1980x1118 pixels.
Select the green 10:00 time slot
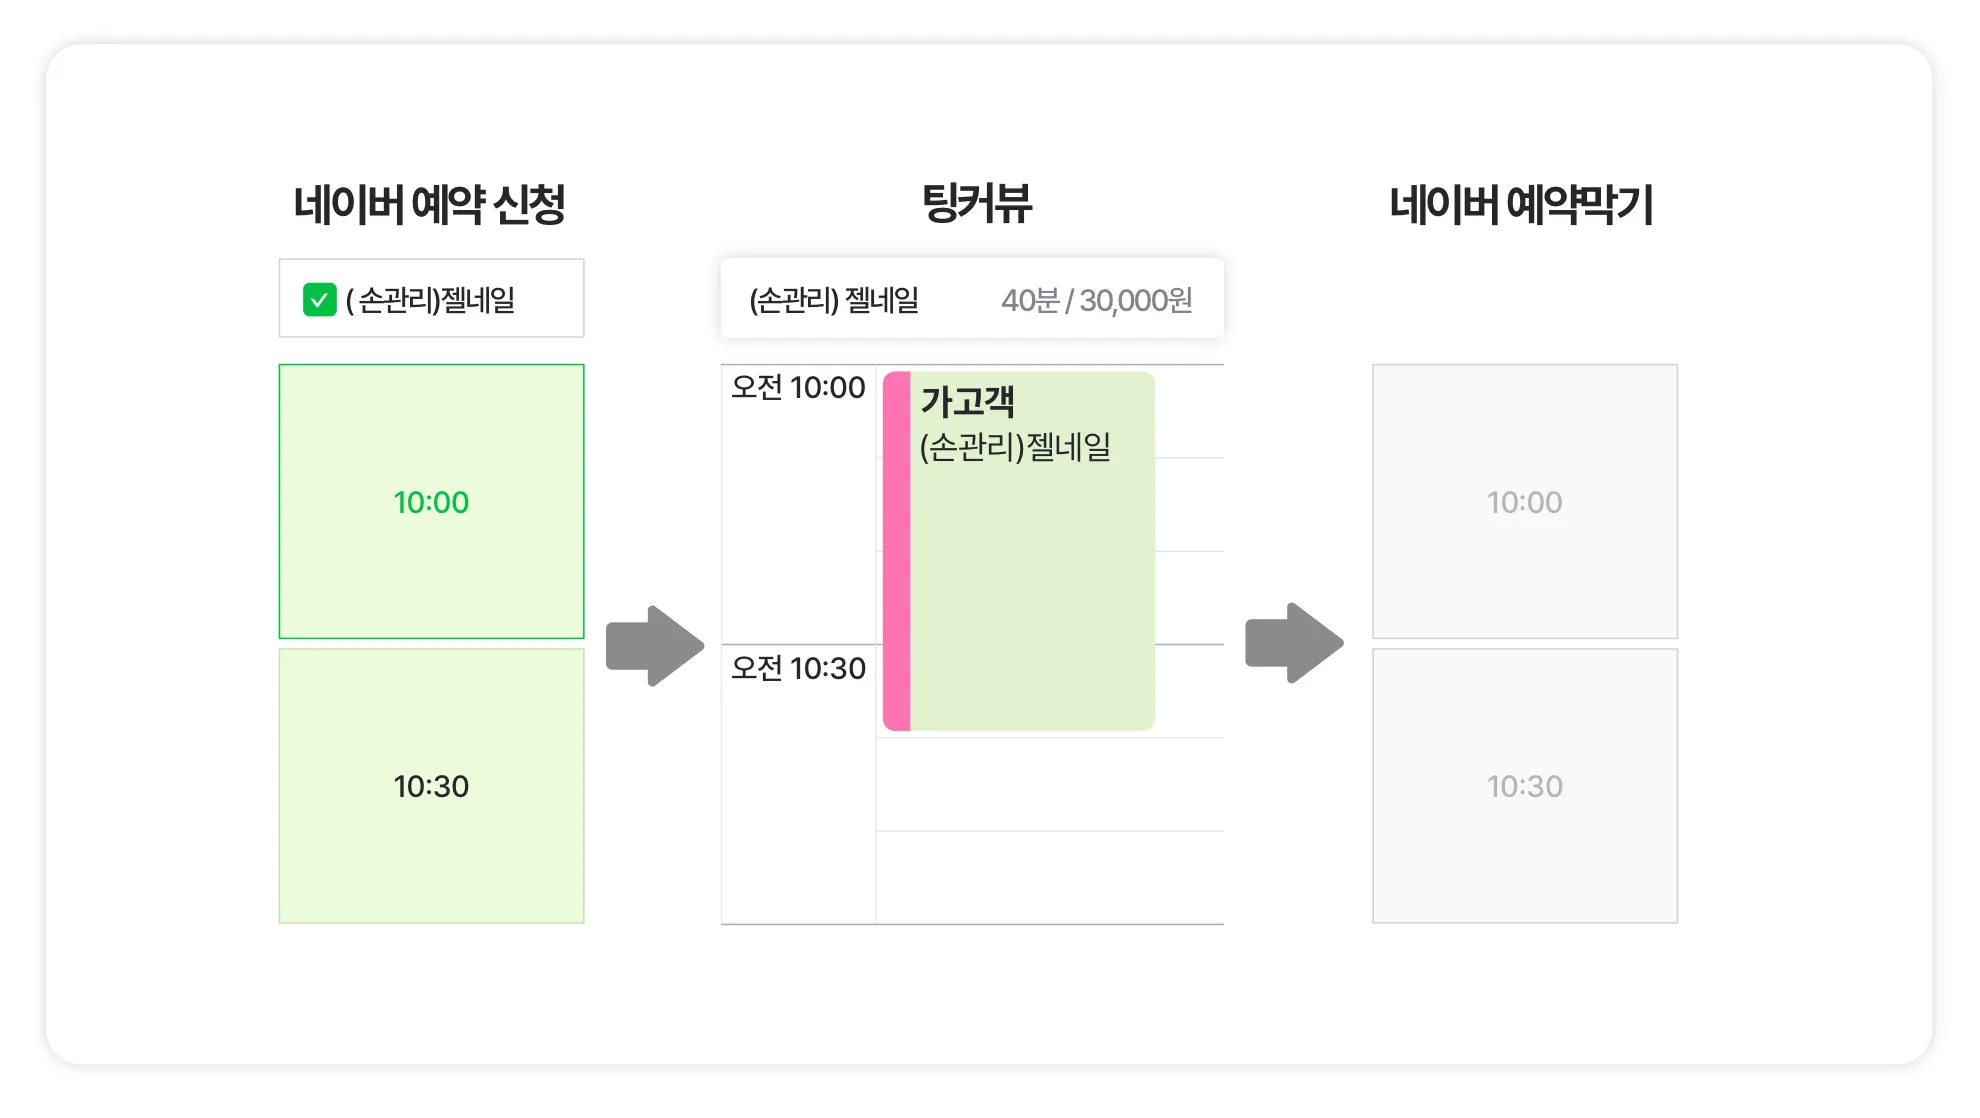coord(431,501)
